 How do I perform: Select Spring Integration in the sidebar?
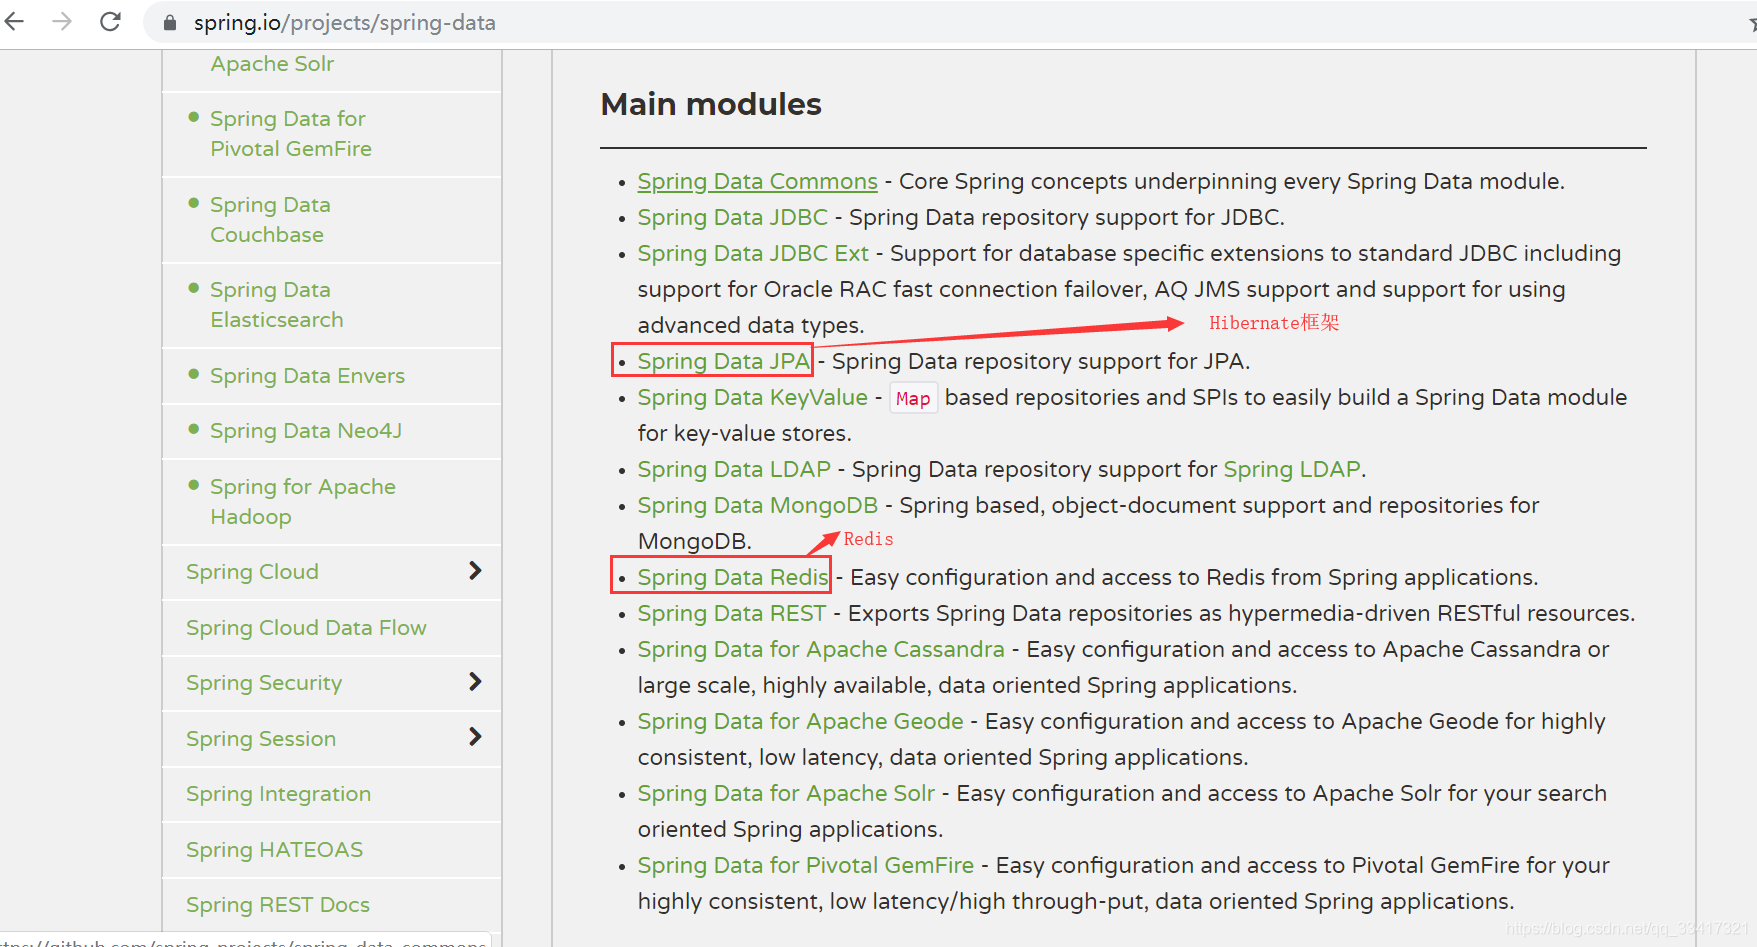(x=278, y=794)
